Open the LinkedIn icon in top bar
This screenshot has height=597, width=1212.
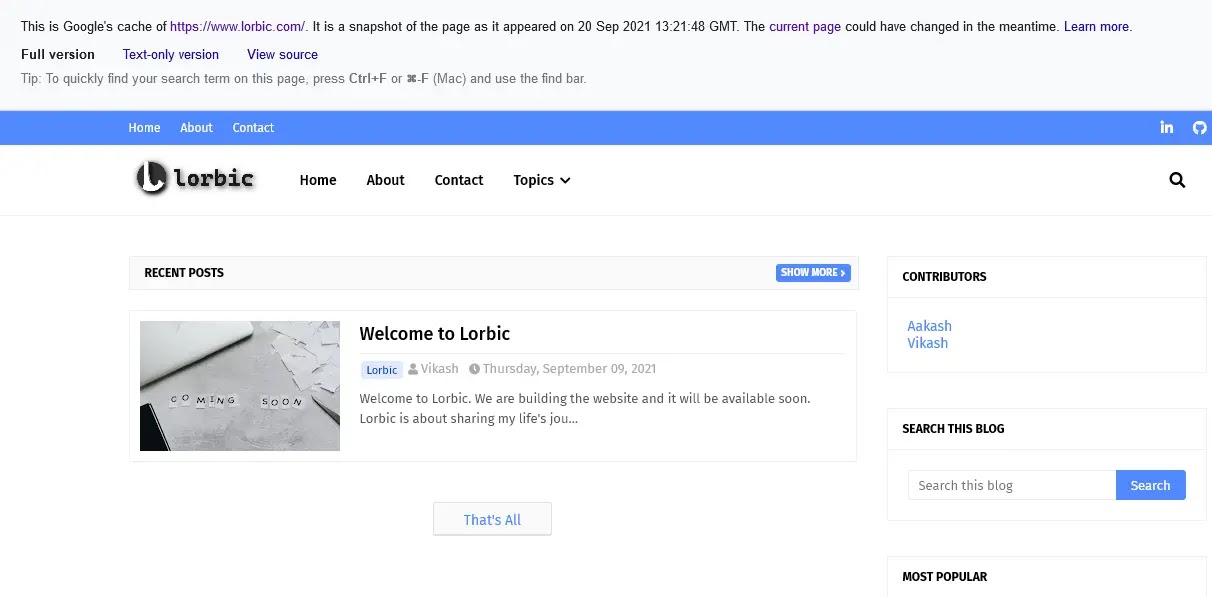coord(1166,127)
